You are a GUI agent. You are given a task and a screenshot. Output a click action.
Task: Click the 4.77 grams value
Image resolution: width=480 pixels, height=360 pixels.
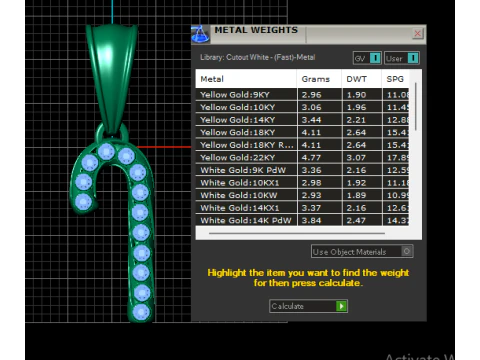click(311, 158)
